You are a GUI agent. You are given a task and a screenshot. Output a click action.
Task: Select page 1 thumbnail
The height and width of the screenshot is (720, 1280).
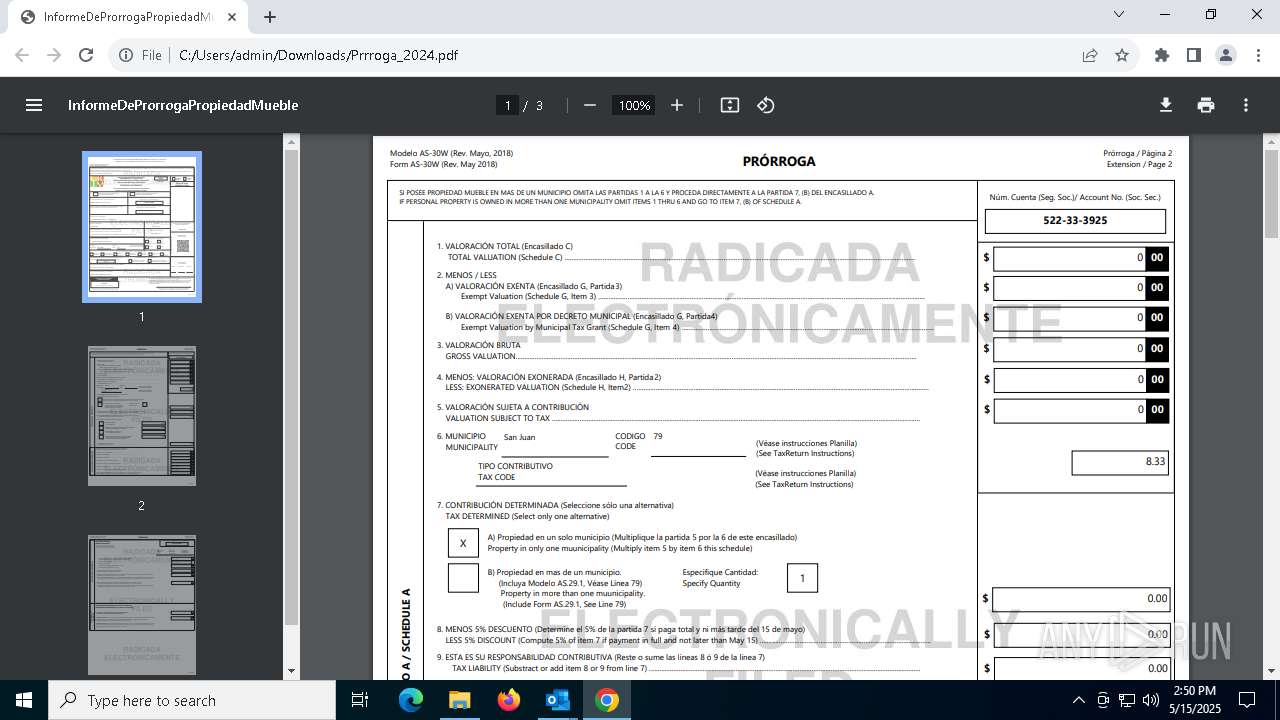click(142, 227)
